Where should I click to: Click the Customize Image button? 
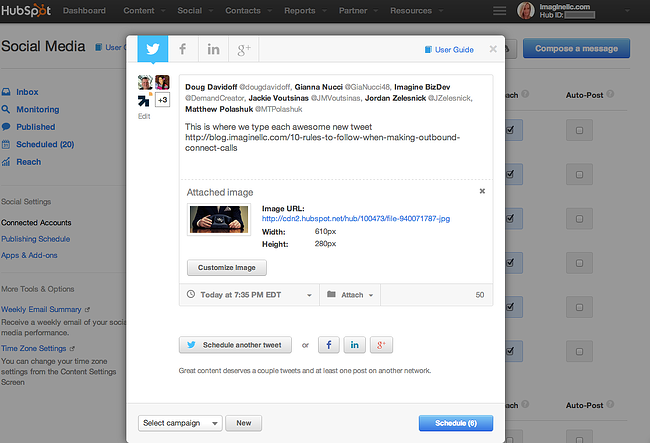227,268
